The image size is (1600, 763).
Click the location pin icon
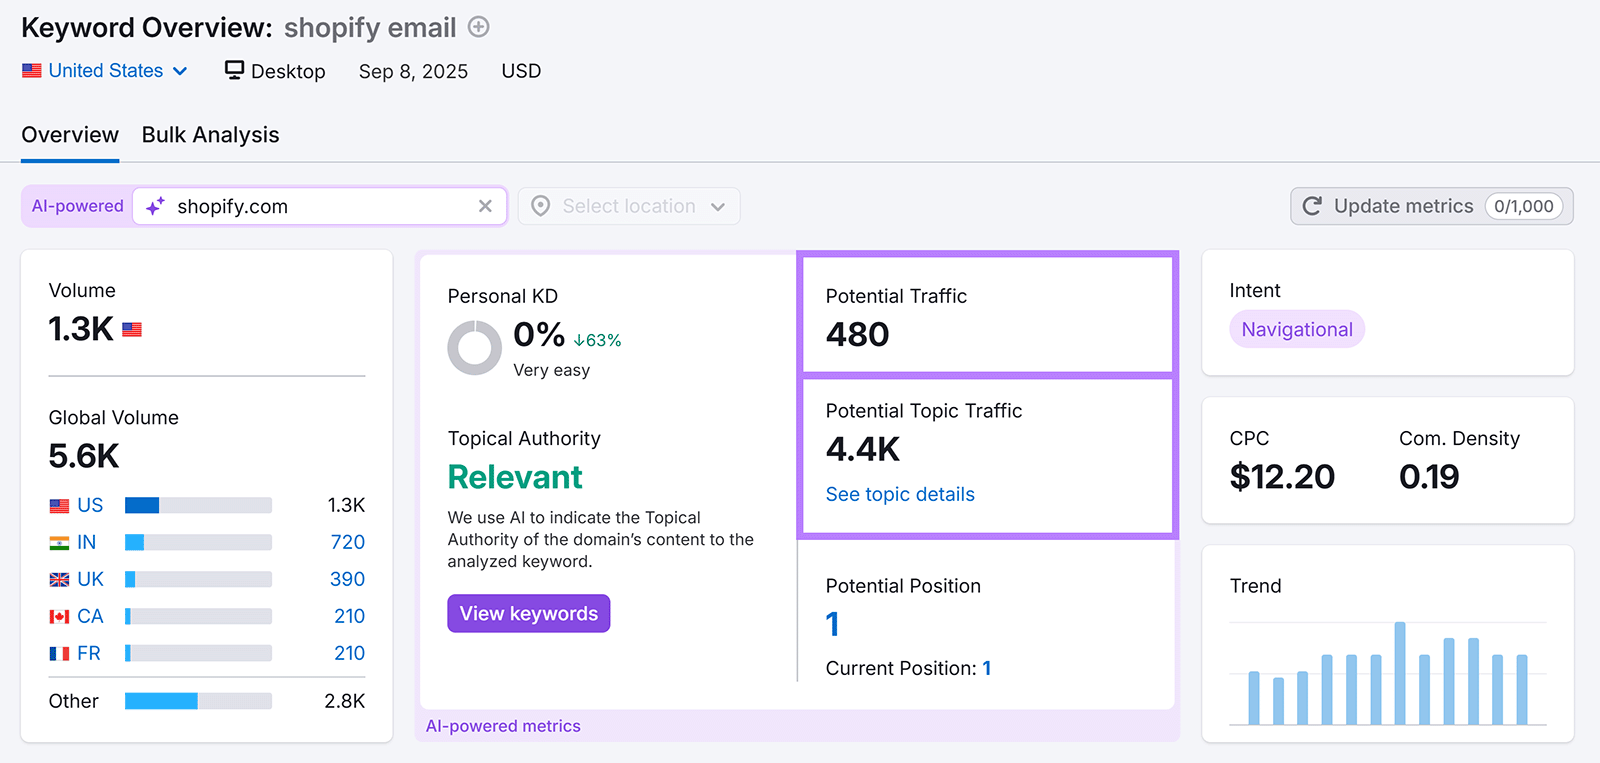point(540,206)
